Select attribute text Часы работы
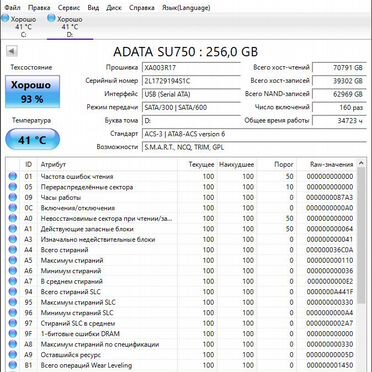The width and height of the screenshot is (372, 372). pyautogui.click(x=61, y=197)
